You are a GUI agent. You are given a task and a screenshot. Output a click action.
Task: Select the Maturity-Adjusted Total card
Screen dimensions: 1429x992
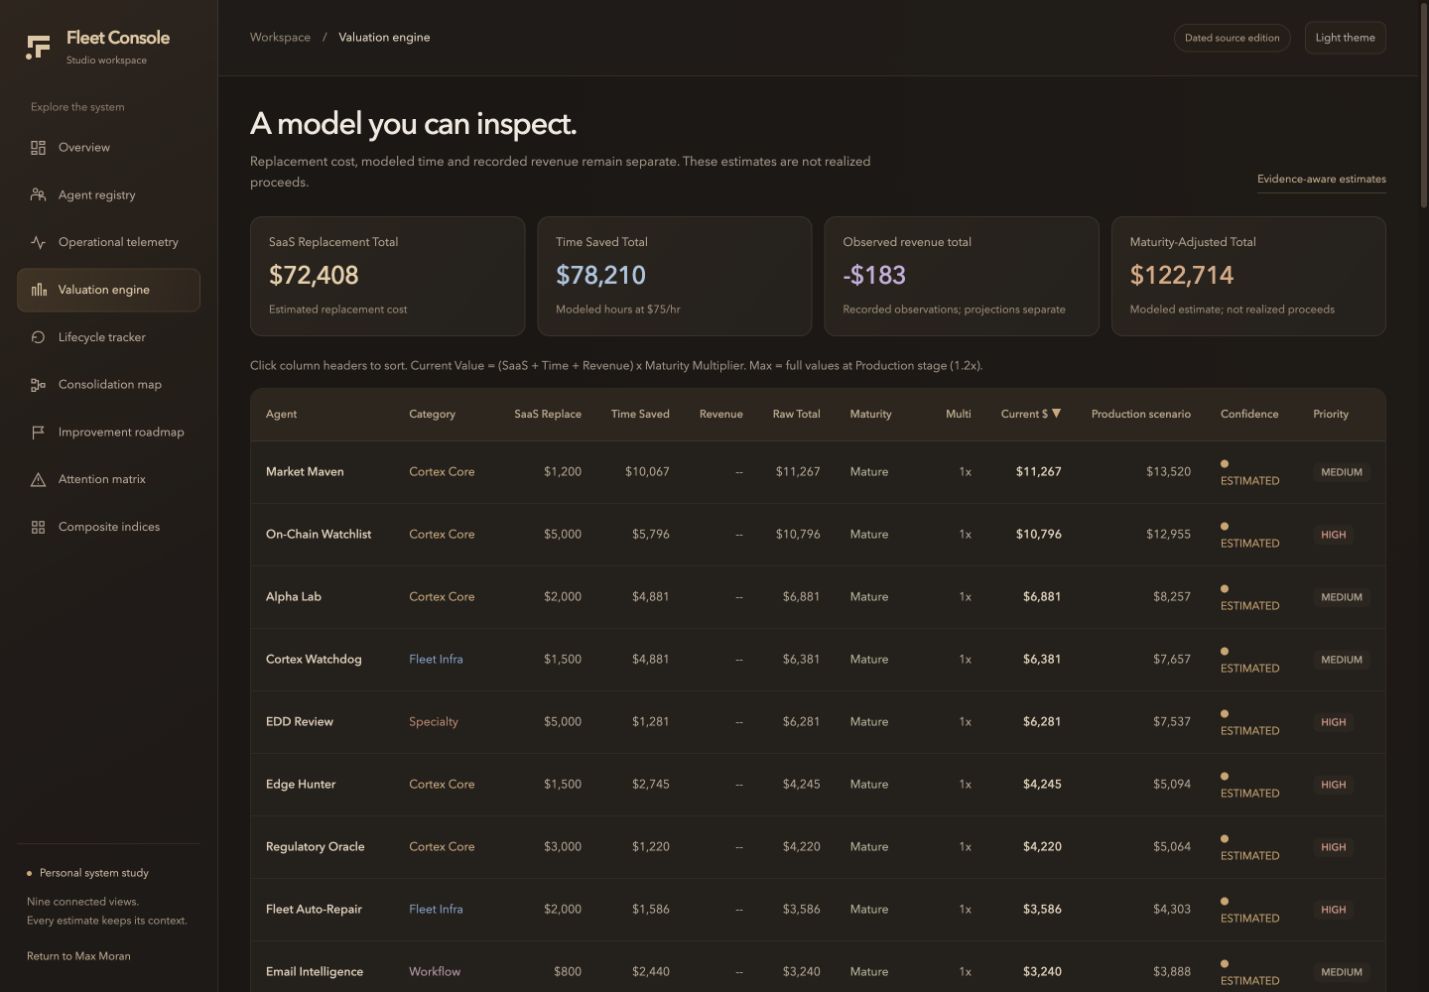(1248, 276)
